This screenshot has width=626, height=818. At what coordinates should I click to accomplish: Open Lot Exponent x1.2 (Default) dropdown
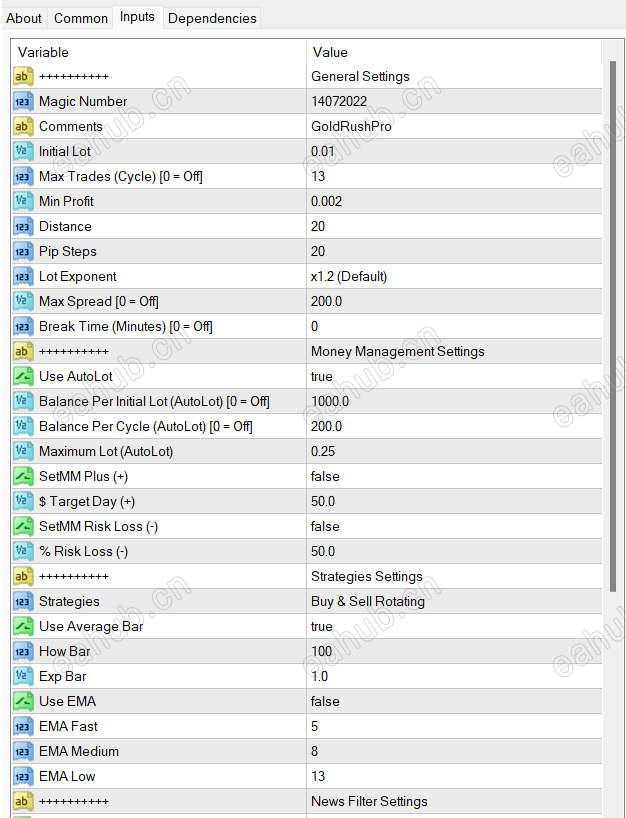(349, 276)
